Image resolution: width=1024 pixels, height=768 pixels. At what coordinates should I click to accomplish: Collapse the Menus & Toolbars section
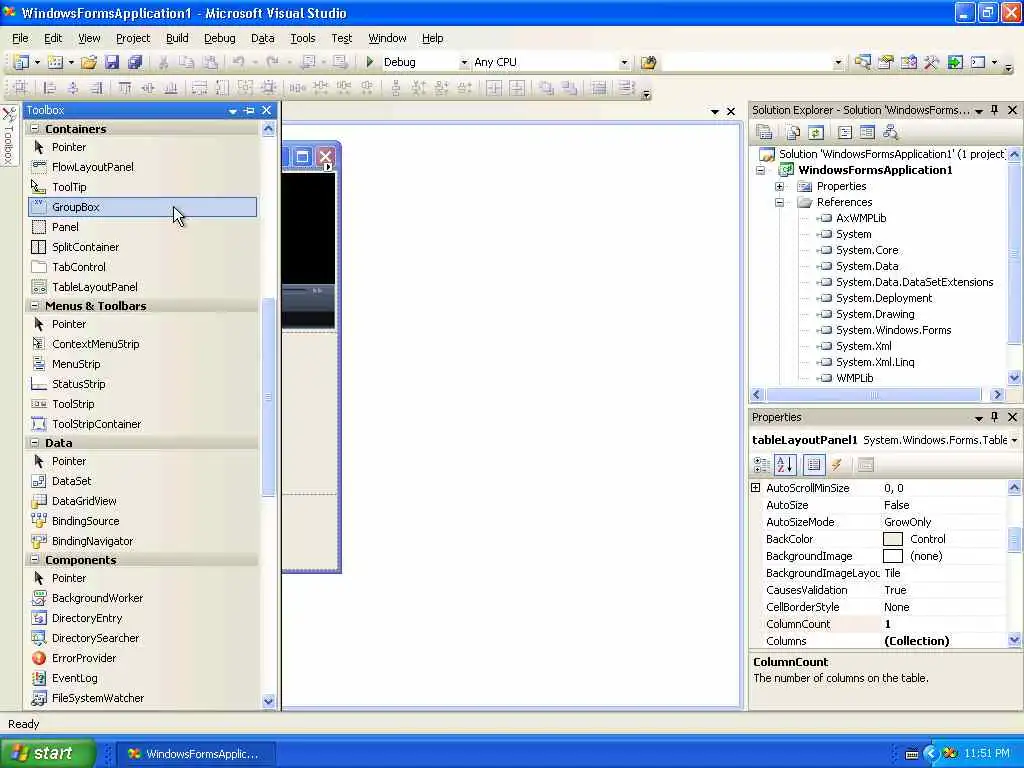[35, 306]
